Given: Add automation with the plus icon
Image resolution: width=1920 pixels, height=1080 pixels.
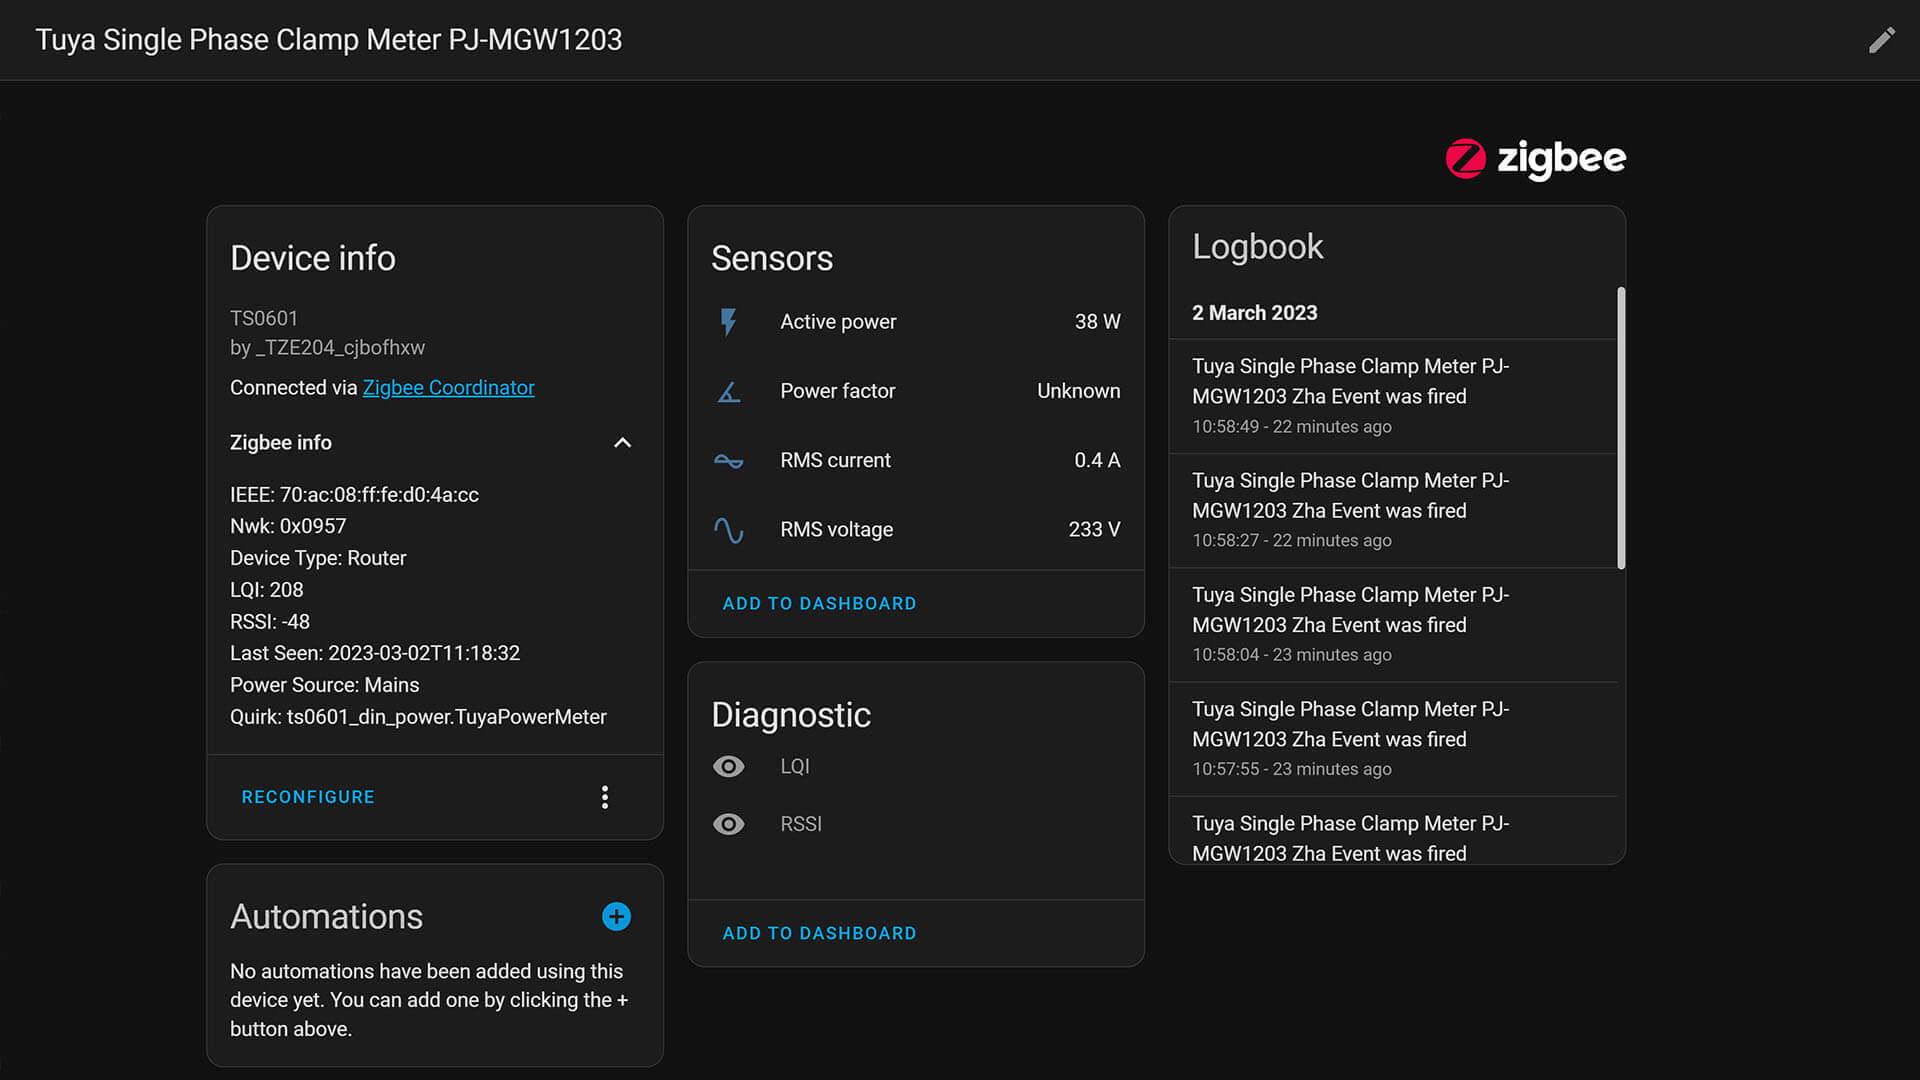Looking at the screenshot, I should click(x=616, y=917).
